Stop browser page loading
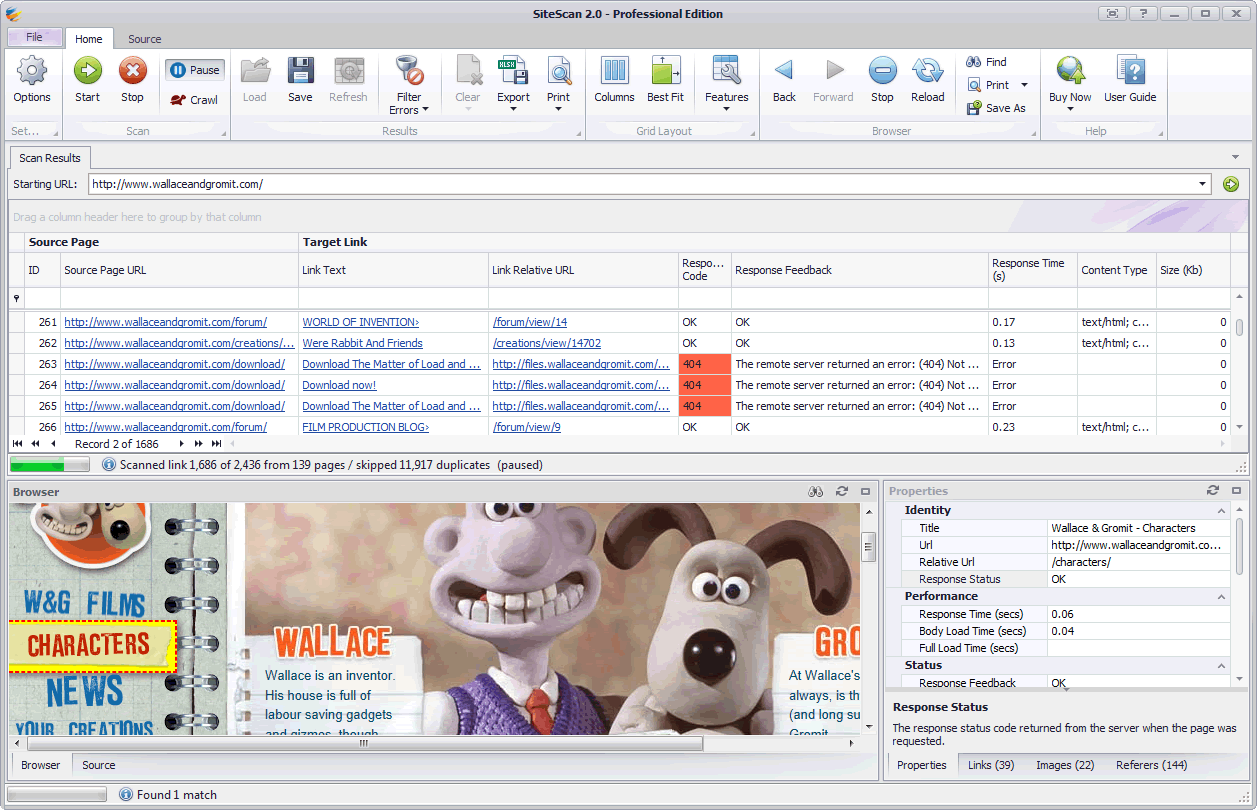Viewport: 1257px width, 810px height. click(882, 80)
